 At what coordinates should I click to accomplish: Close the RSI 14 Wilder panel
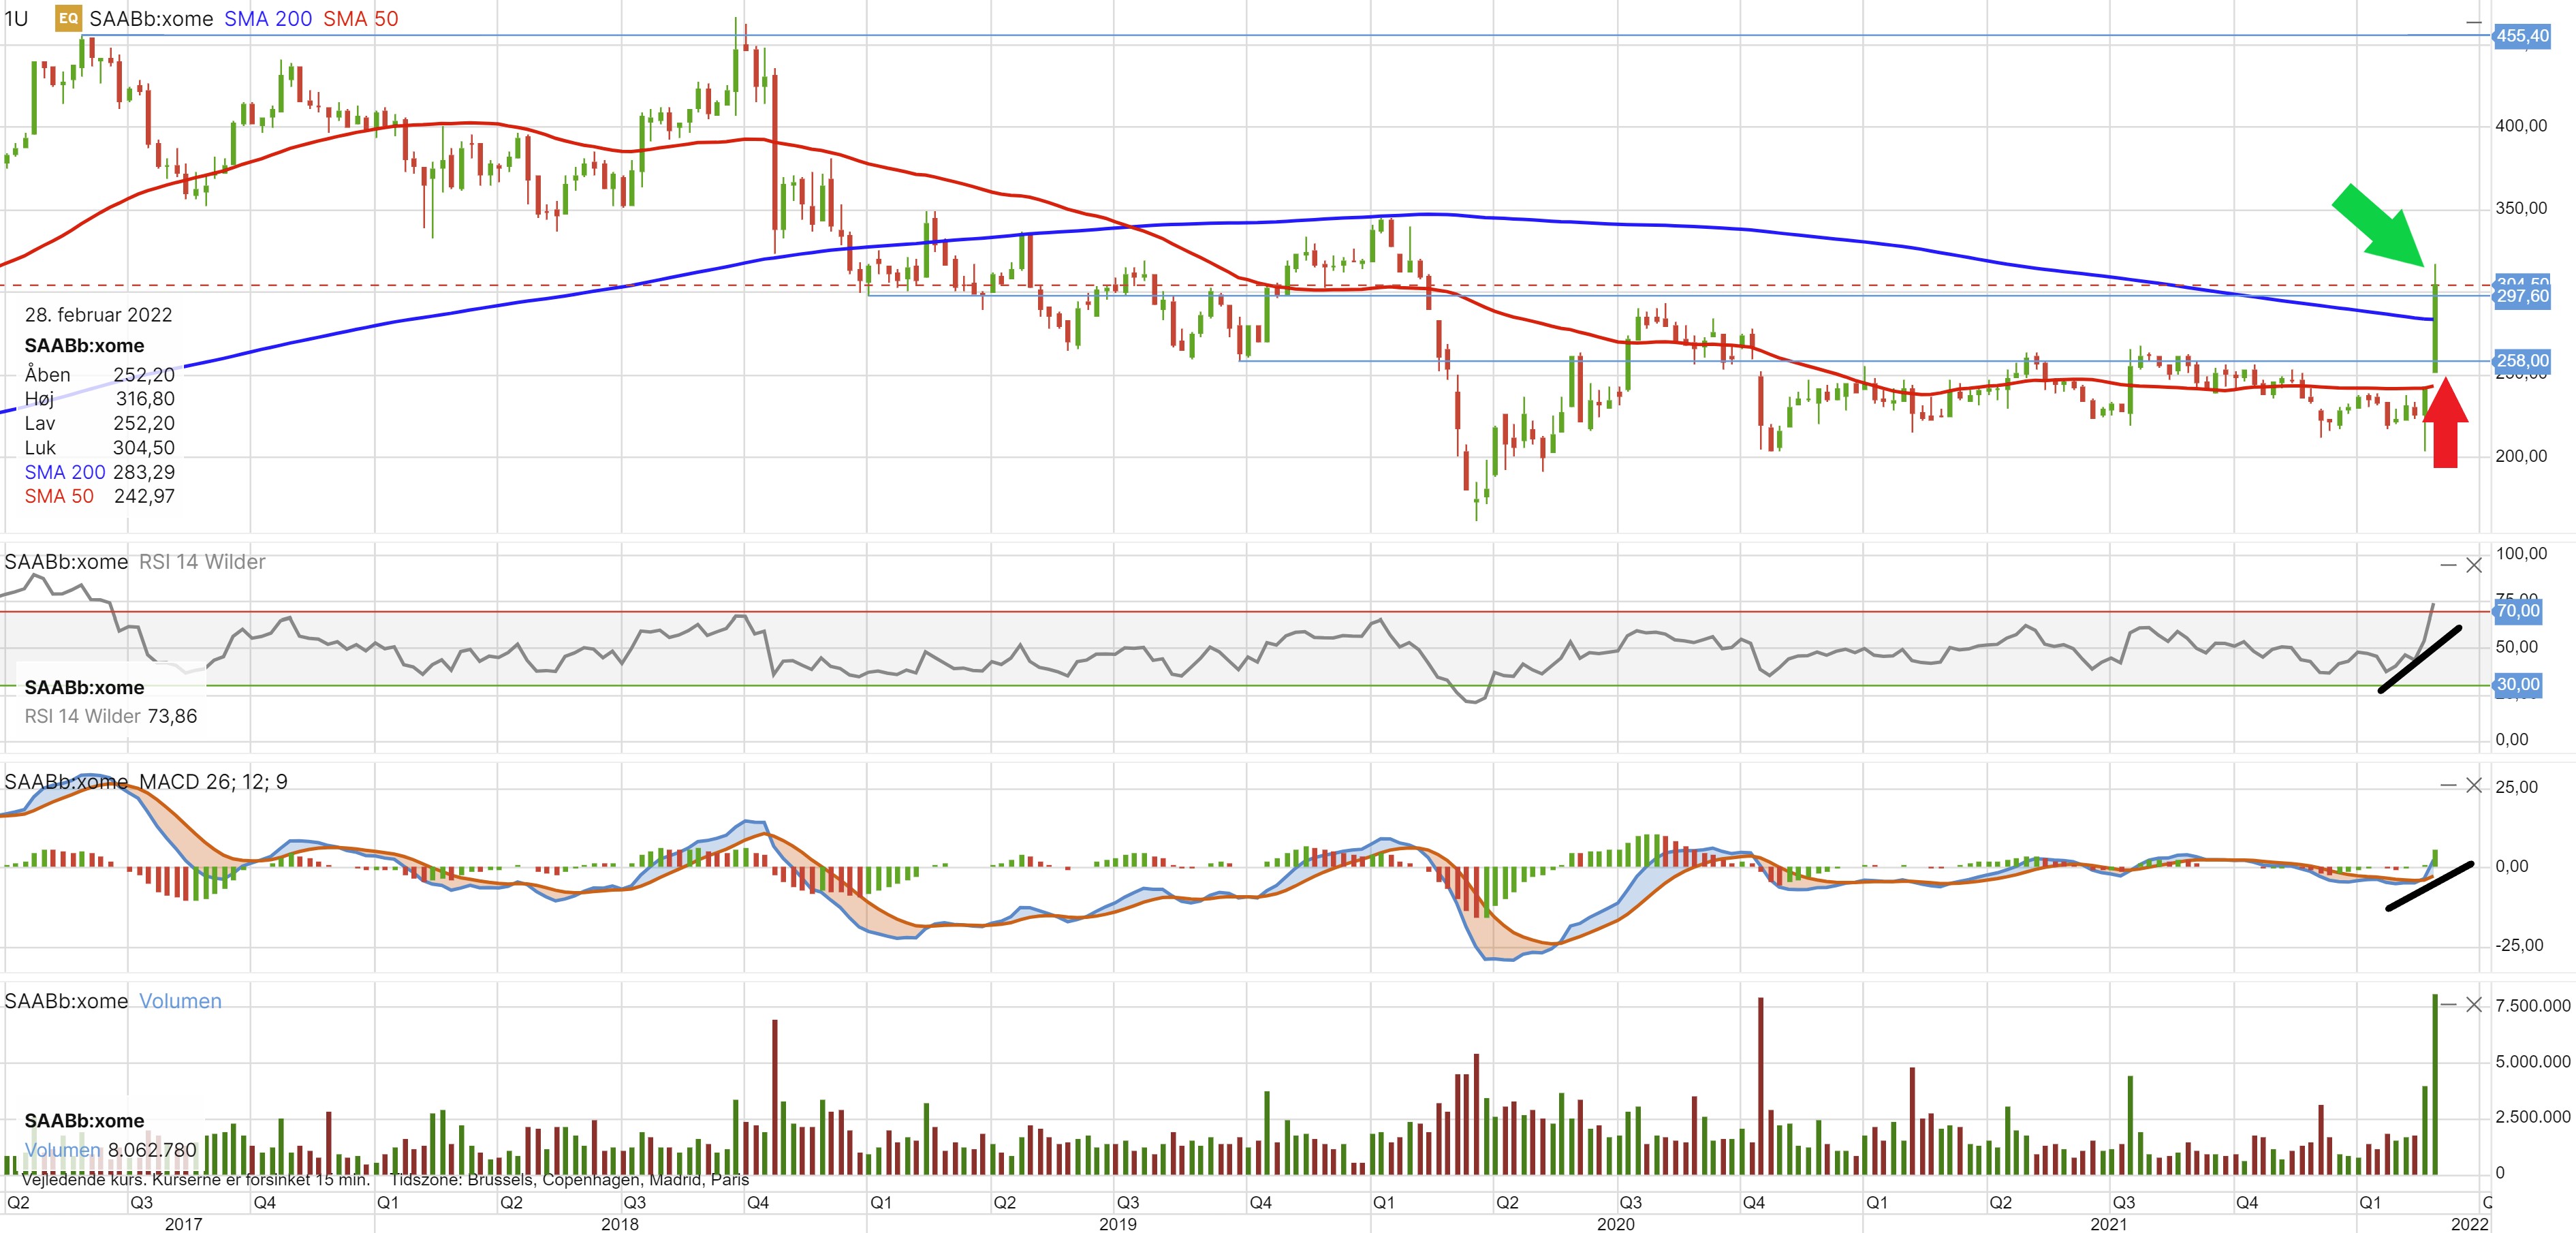pos(2474,565)
